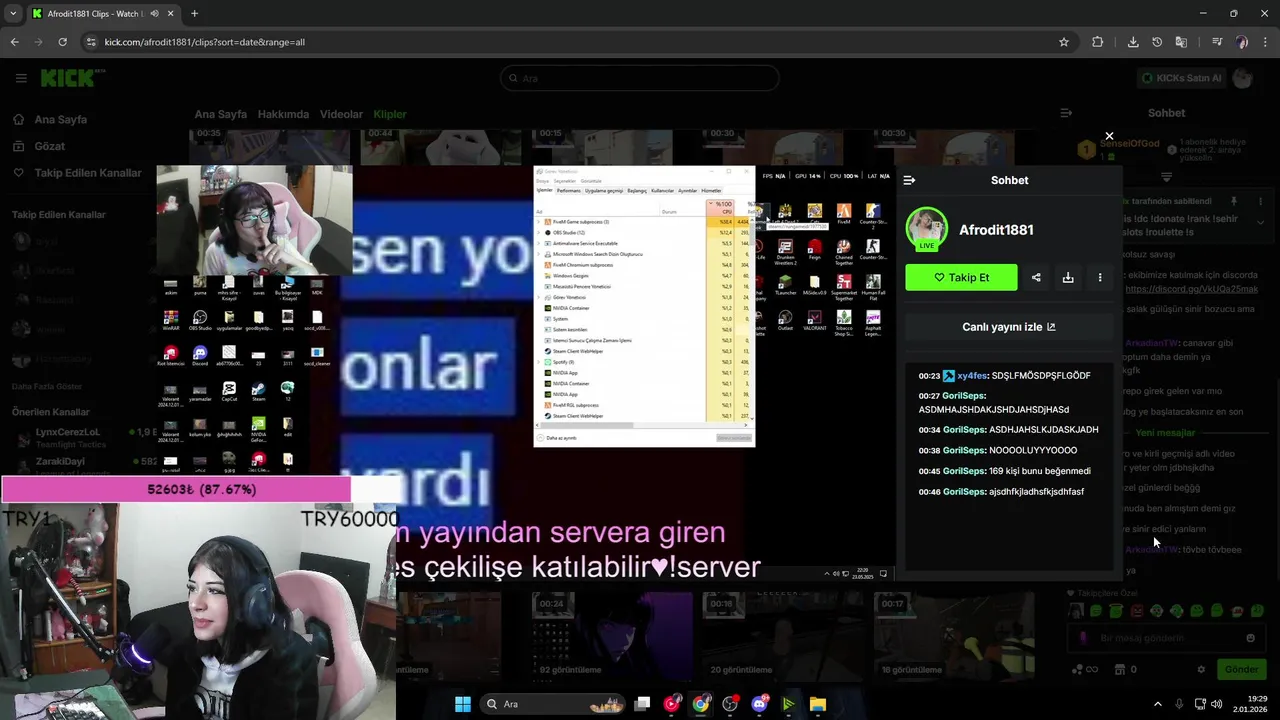Screen dimensions: 1280x720
Task: Switch to the channel 'Ana Sayfa' tab
Action: click(220, 114)
